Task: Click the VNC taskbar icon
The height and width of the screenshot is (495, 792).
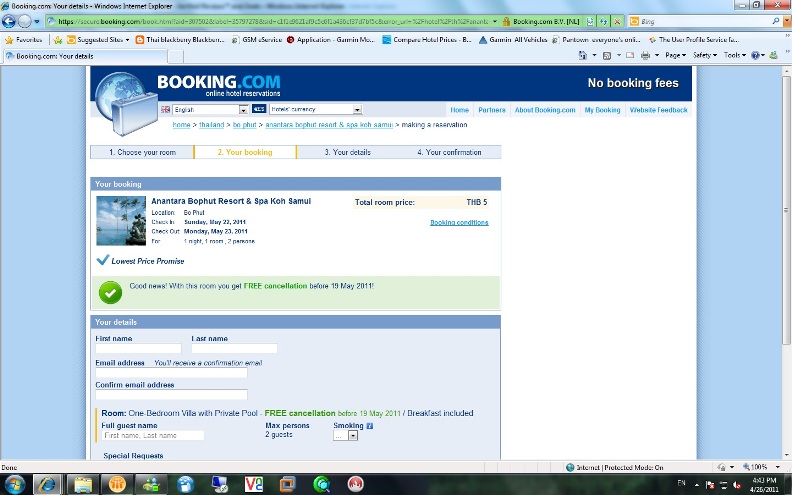Action: [x=253, y=484]
